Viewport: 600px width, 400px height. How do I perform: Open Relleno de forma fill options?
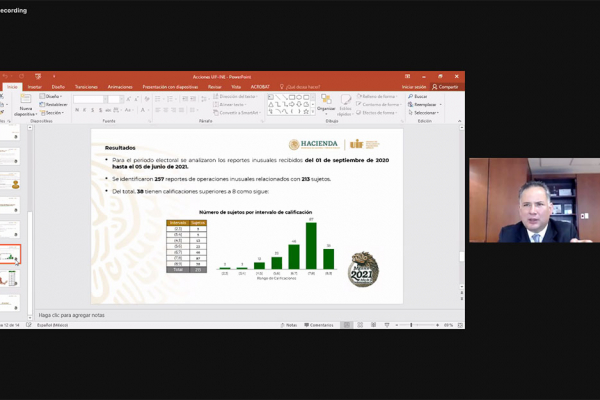[377, 96]
